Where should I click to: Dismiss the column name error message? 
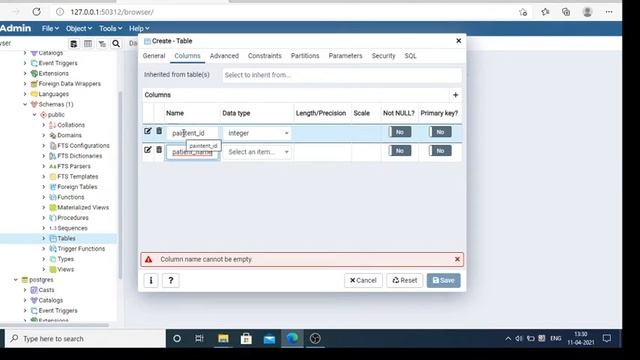click(x=457, y=259)
